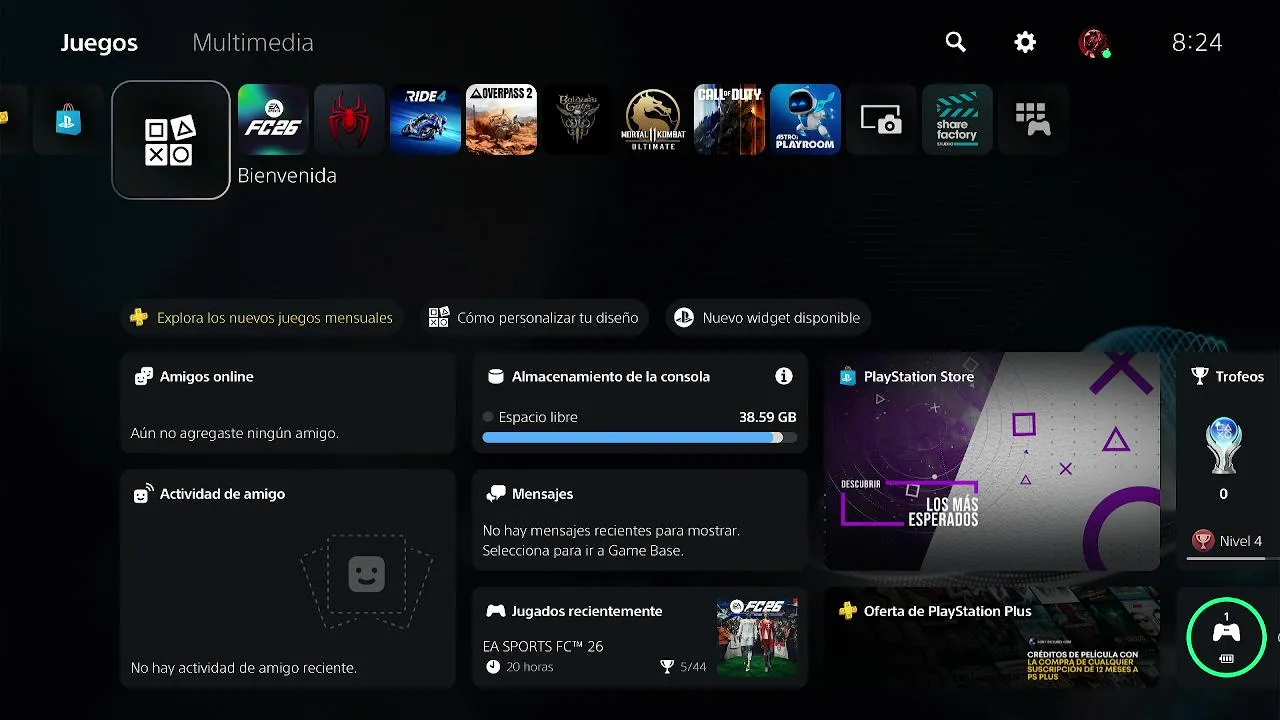The image size is (1280, 720).
Task: Switch to the Multimedia tab
Action: pyautogui.click(x=253, y=43)
